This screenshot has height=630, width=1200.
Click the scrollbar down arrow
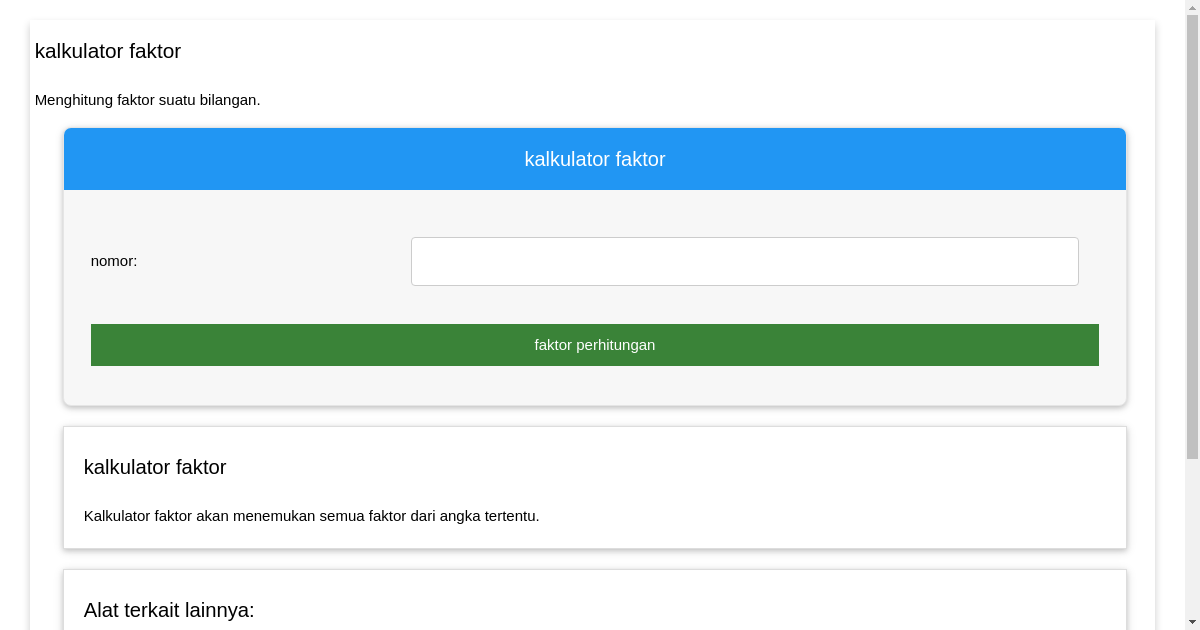(1191, 622)
